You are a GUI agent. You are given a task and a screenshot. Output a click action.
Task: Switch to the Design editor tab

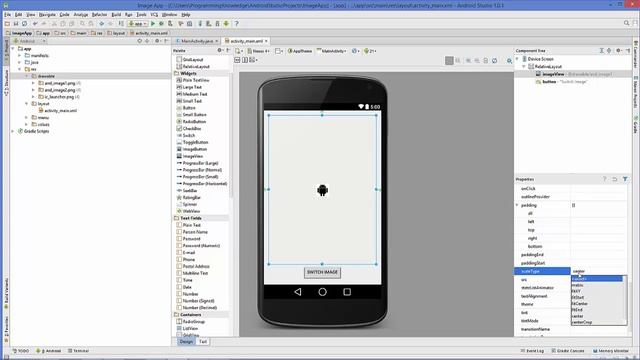coord(186,342)
